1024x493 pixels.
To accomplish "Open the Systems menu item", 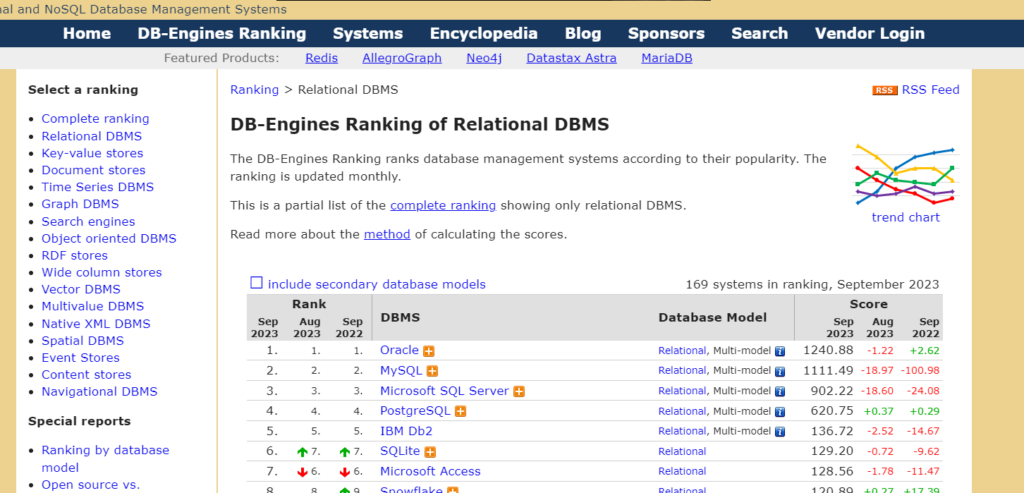I will [x=368, y=33].
